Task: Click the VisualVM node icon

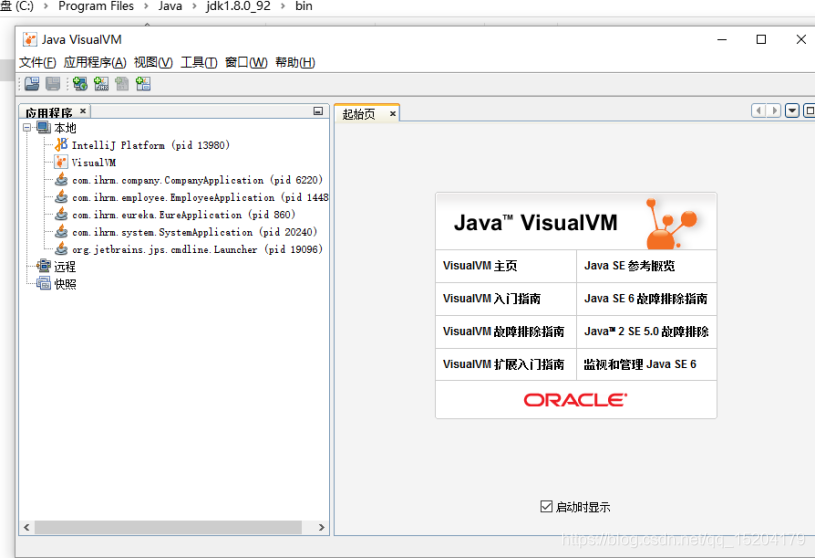Action: pyautogui.click(x=61, y=162)
